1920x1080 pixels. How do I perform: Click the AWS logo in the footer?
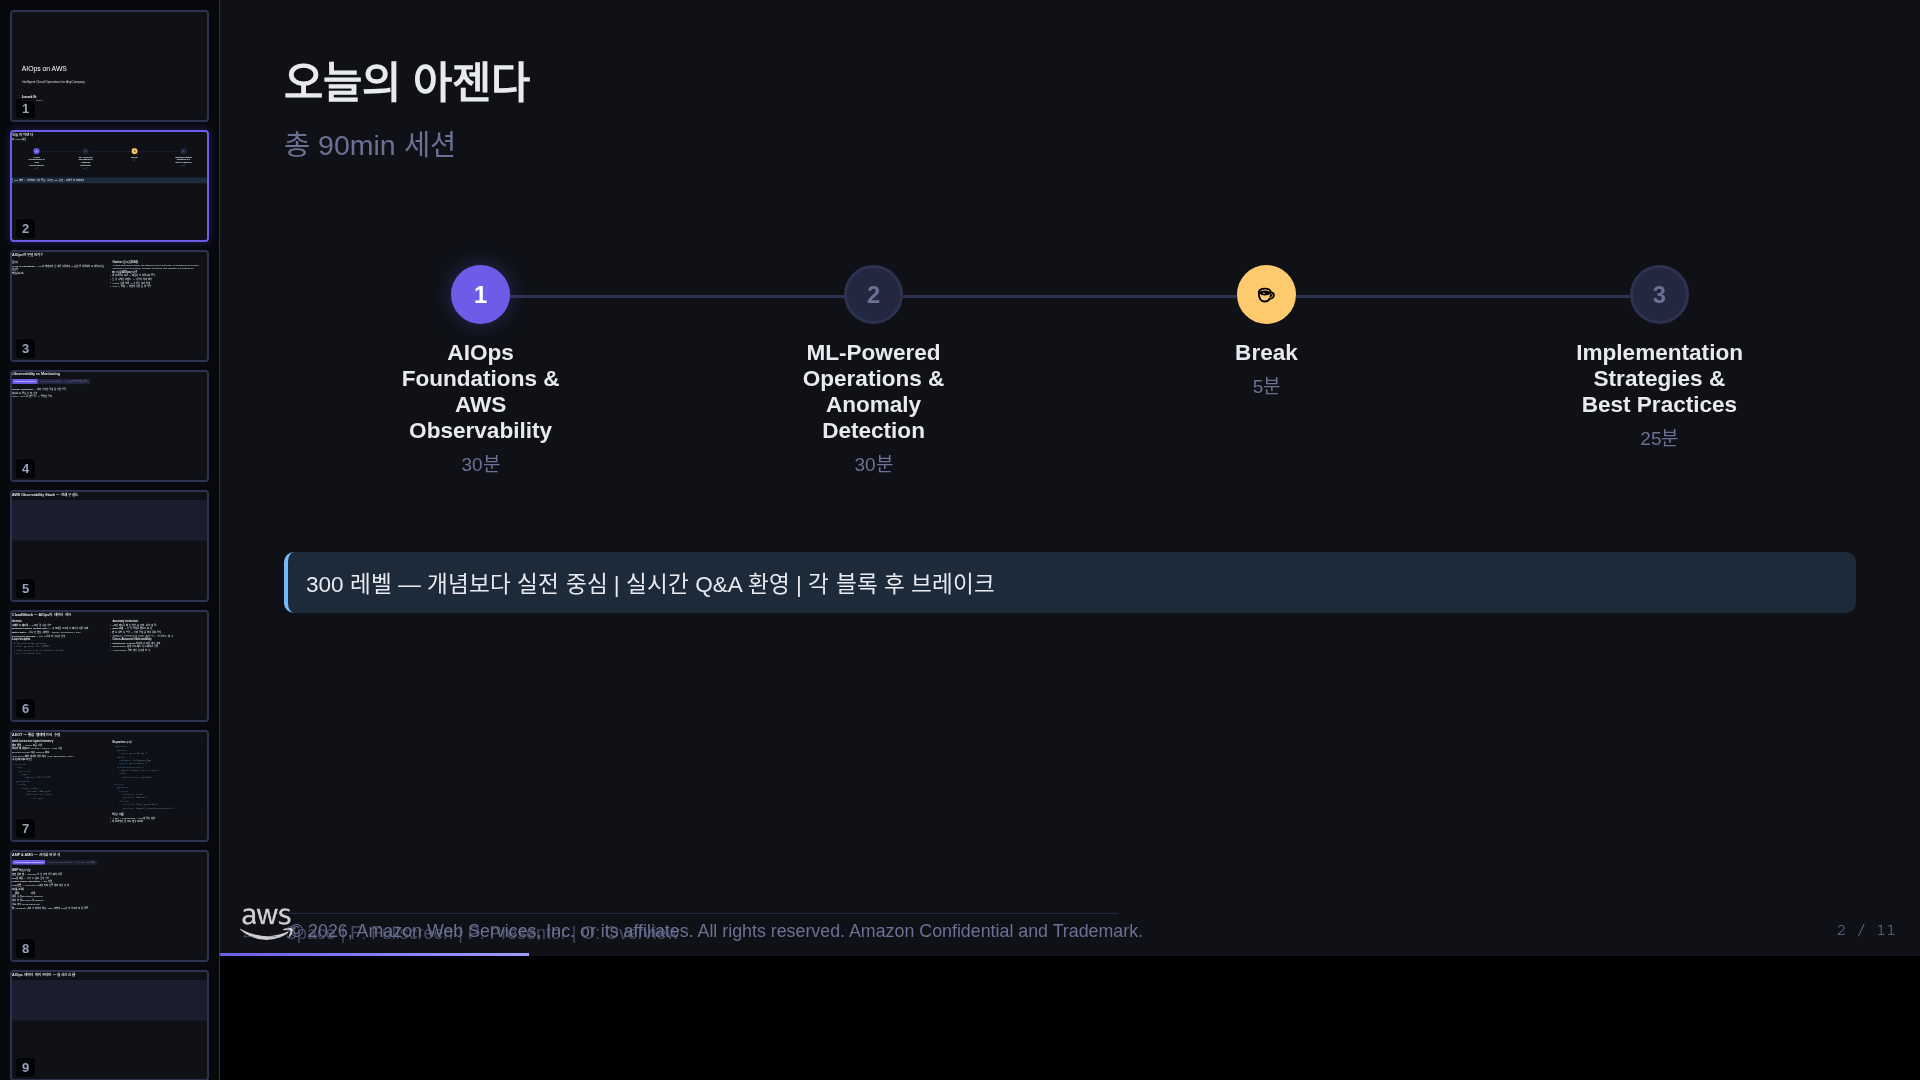pyautogui.click(x=265, y=922)
